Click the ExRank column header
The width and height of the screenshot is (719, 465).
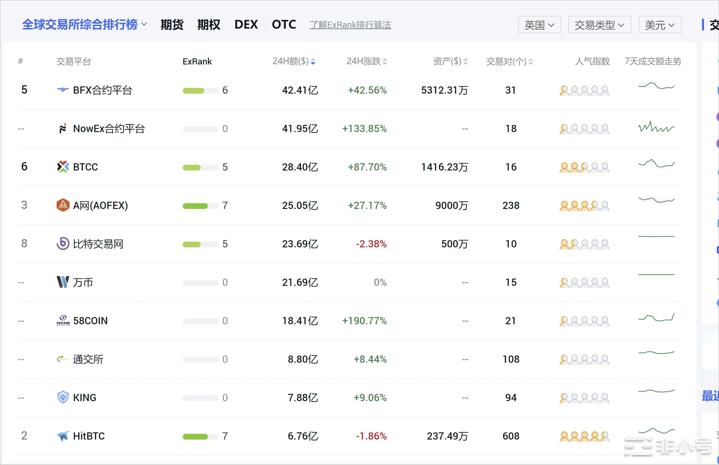pyautogui.click(x=197, y=61)
